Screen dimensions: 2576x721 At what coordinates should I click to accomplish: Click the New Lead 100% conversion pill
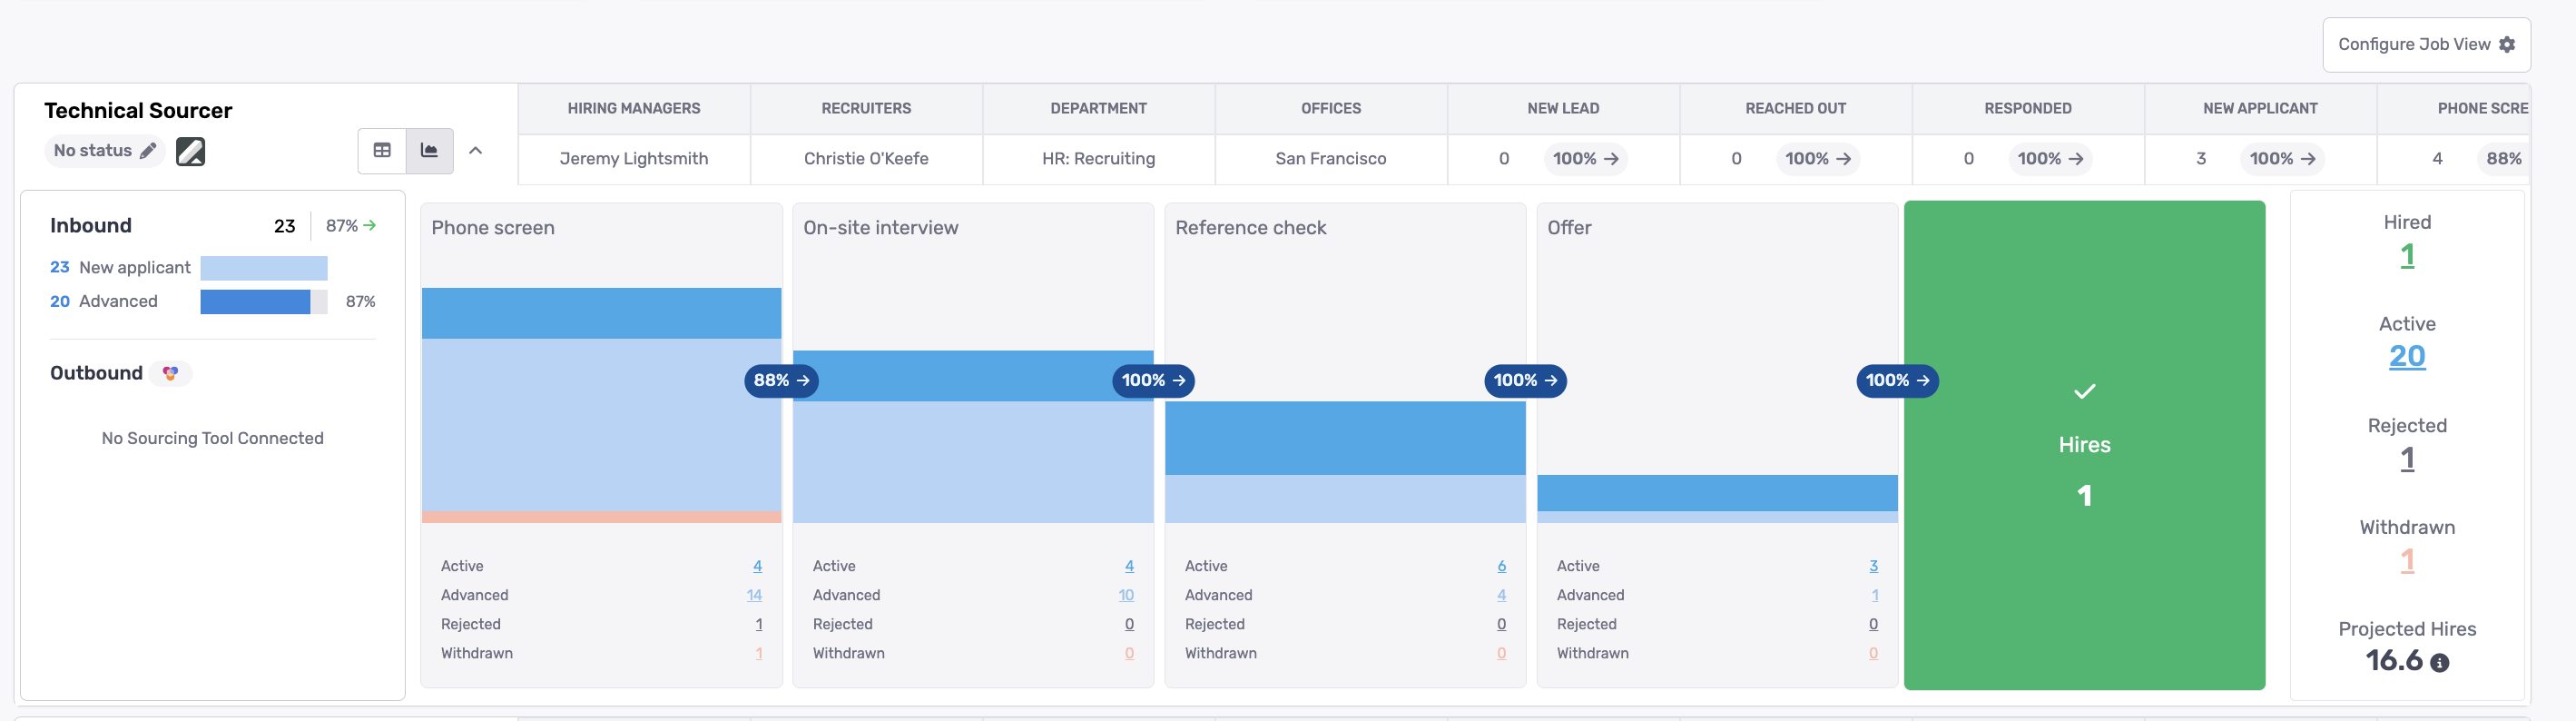tap(1585, 158)
